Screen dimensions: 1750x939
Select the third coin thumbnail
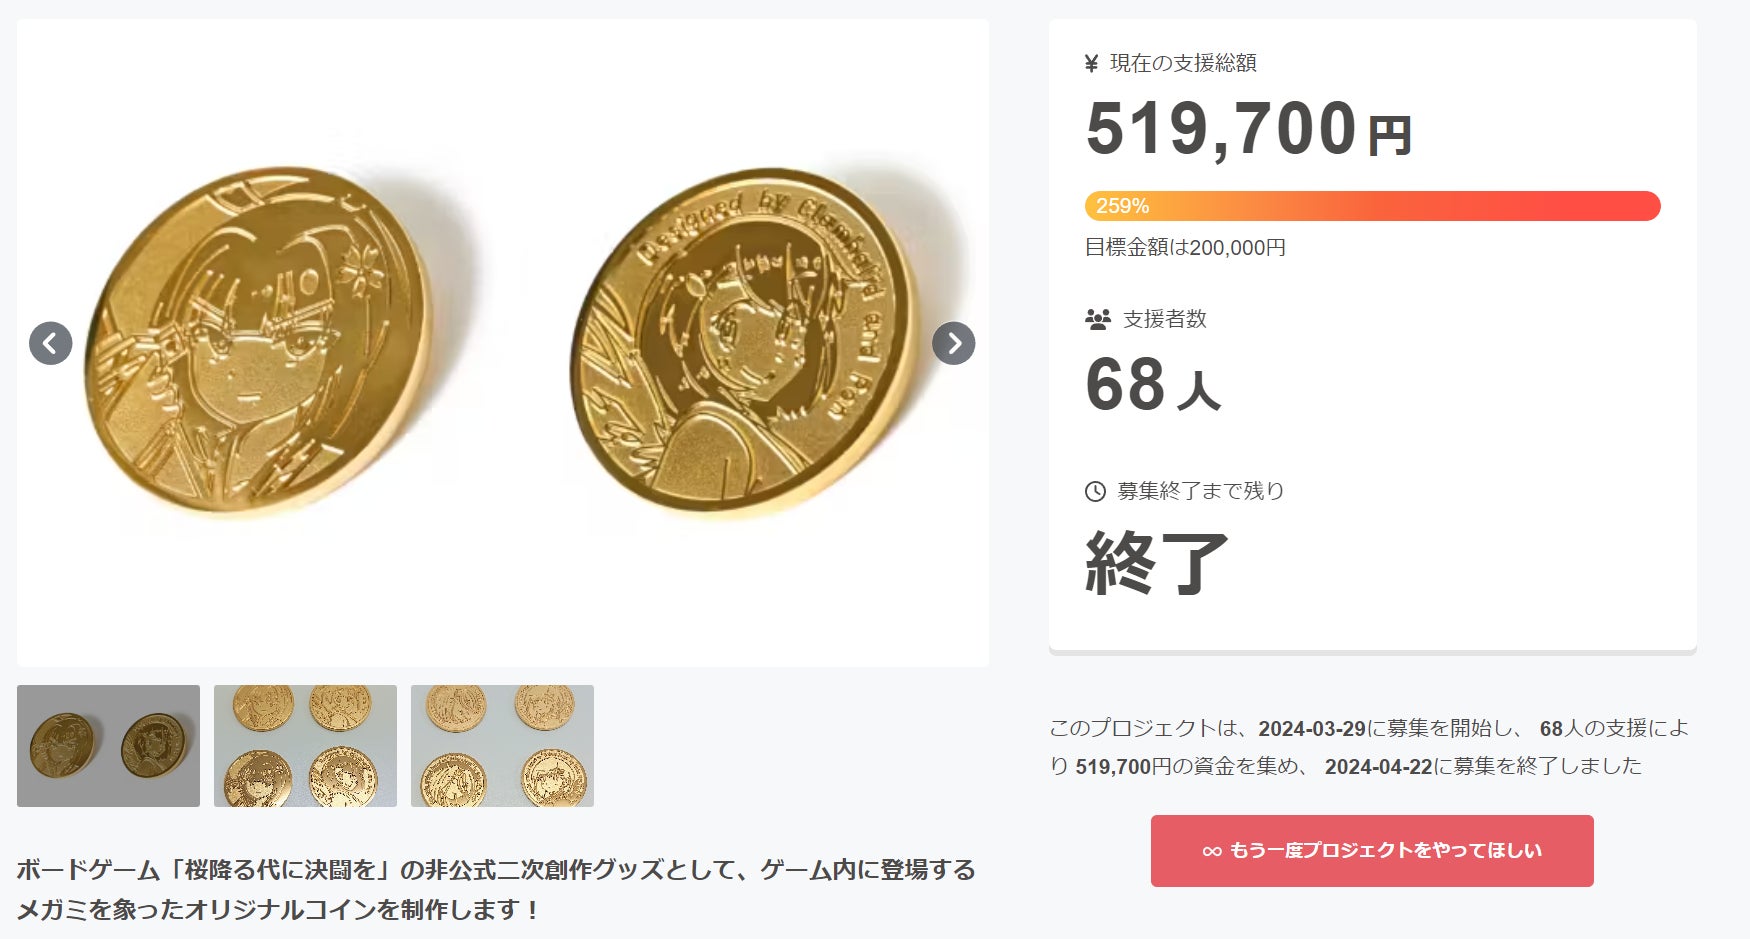(502, 746)
